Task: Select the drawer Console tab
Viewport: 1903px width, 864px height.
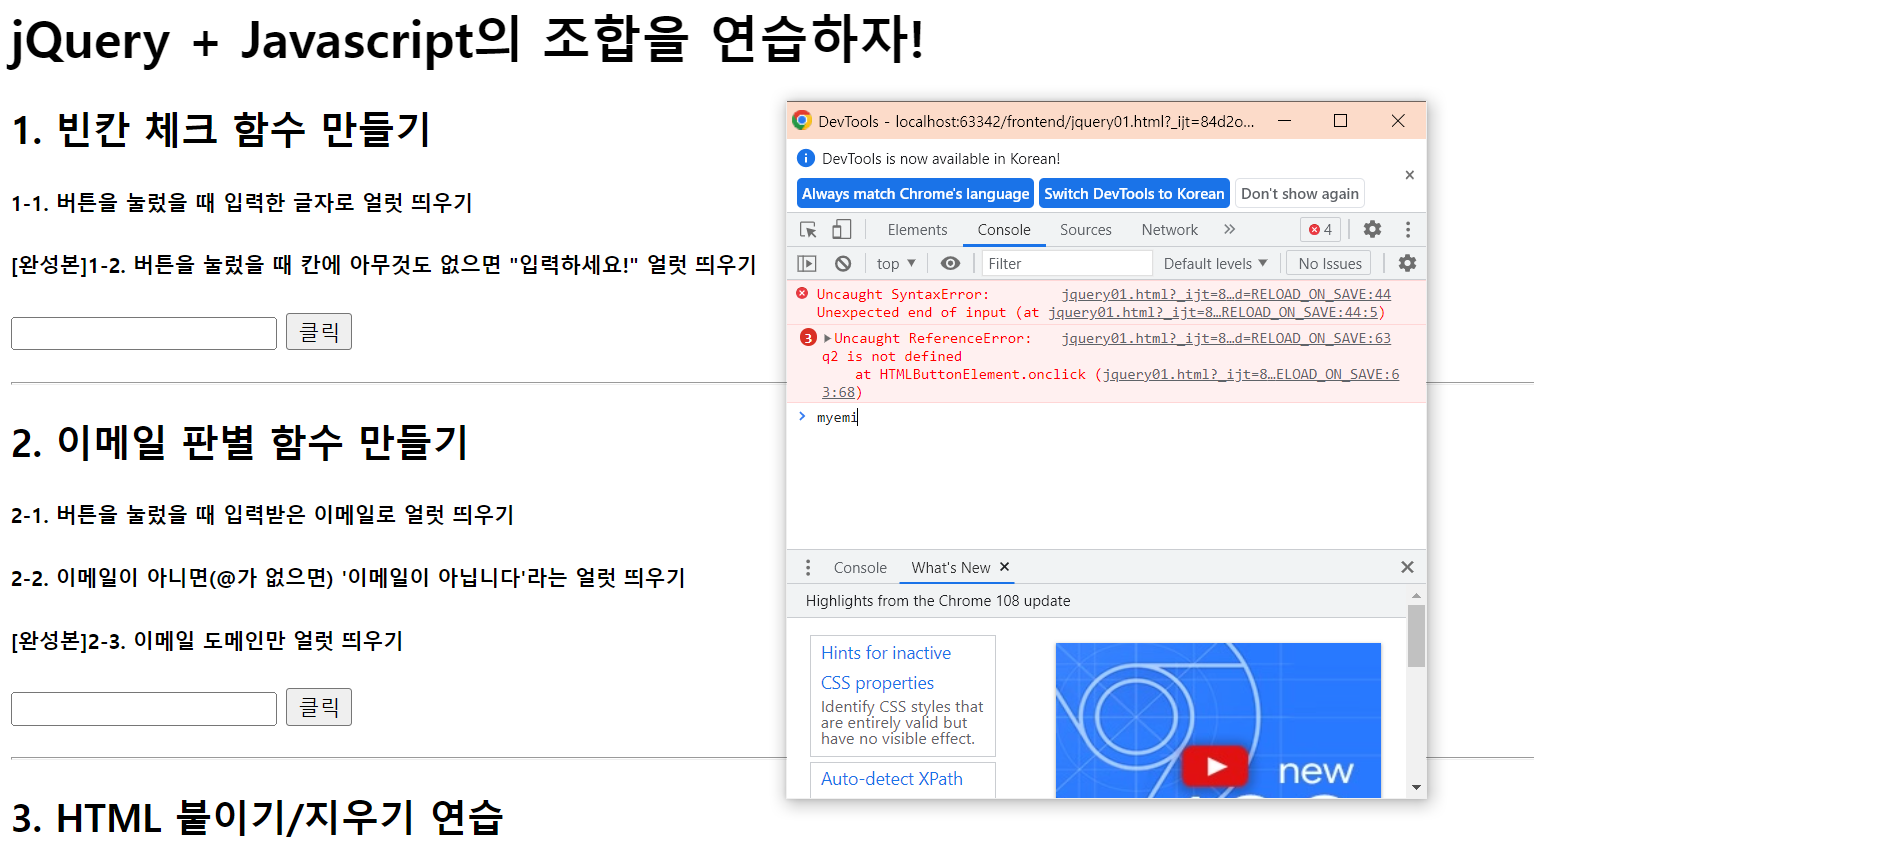Action: (860, 567)
